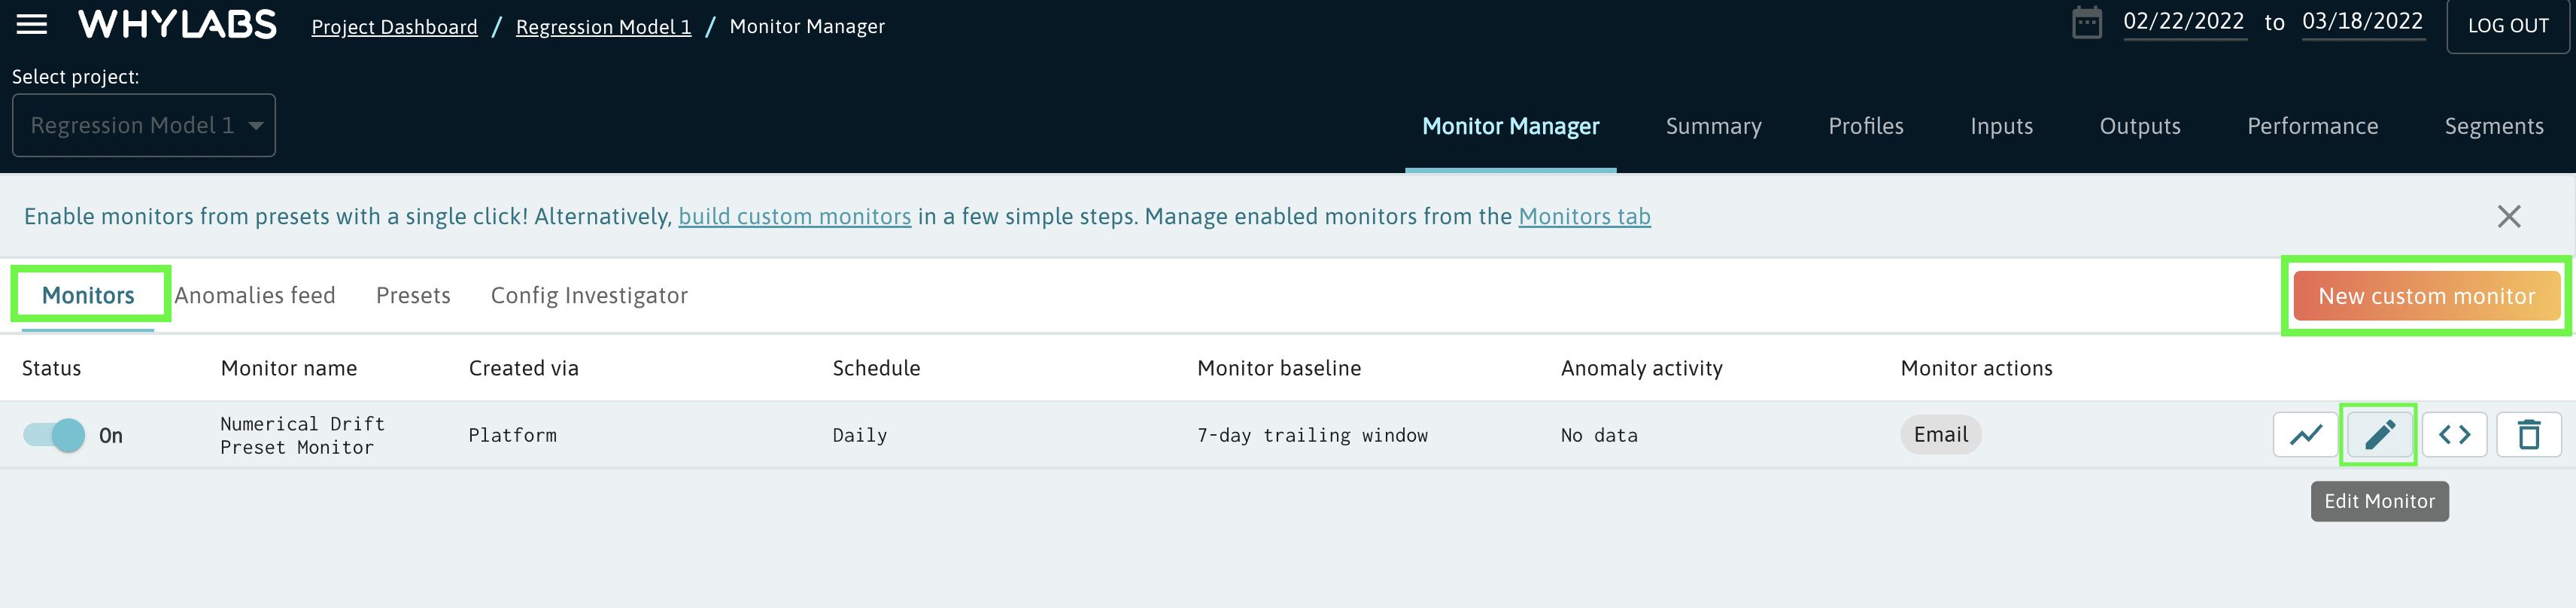Open the Performance navigation tab

(x=2312, y=127)
